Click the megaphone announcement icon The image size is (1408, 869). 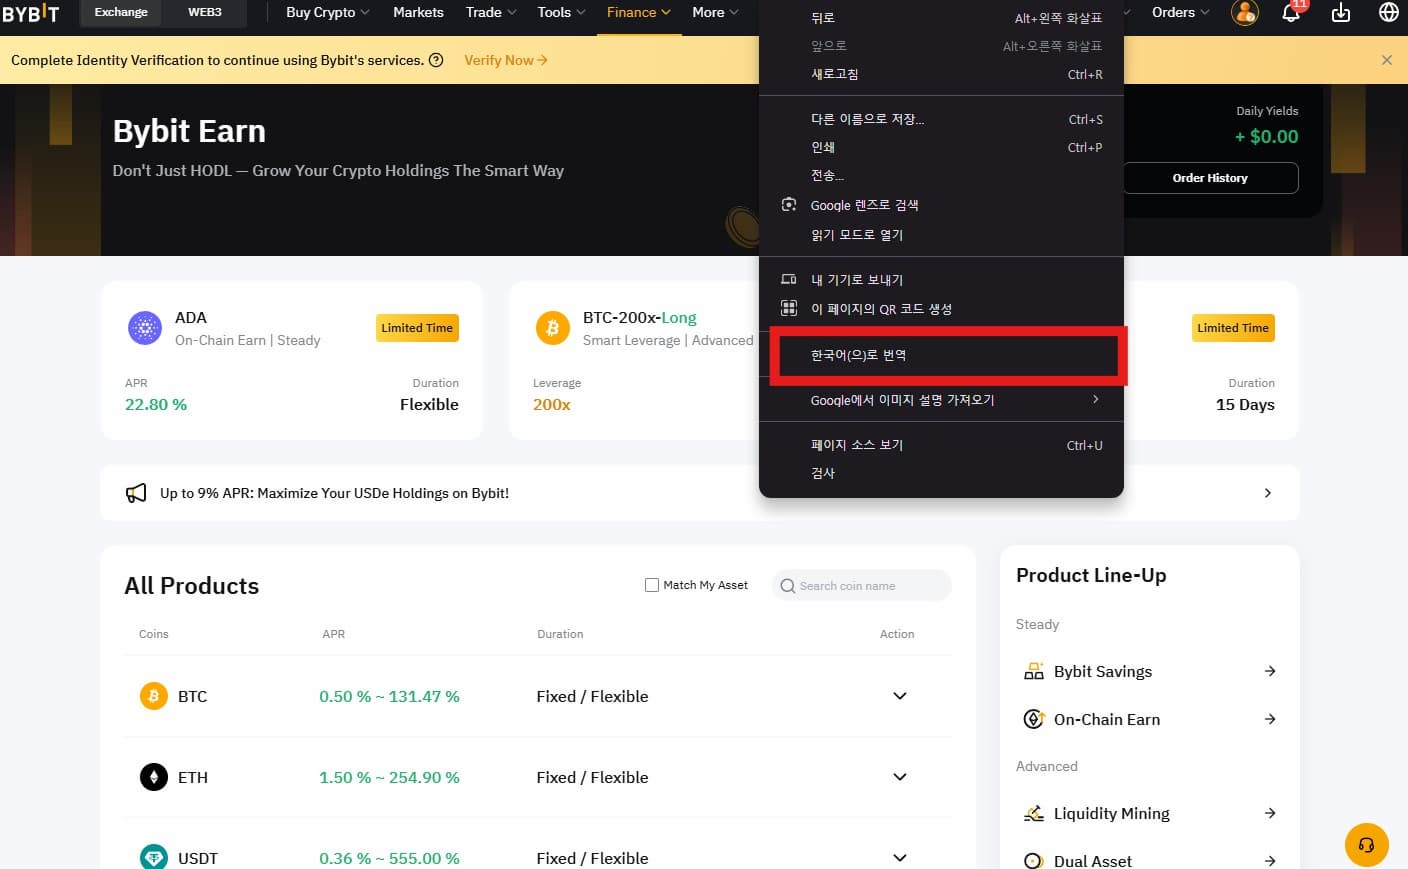pyautogui.click(x=136, y=493)
